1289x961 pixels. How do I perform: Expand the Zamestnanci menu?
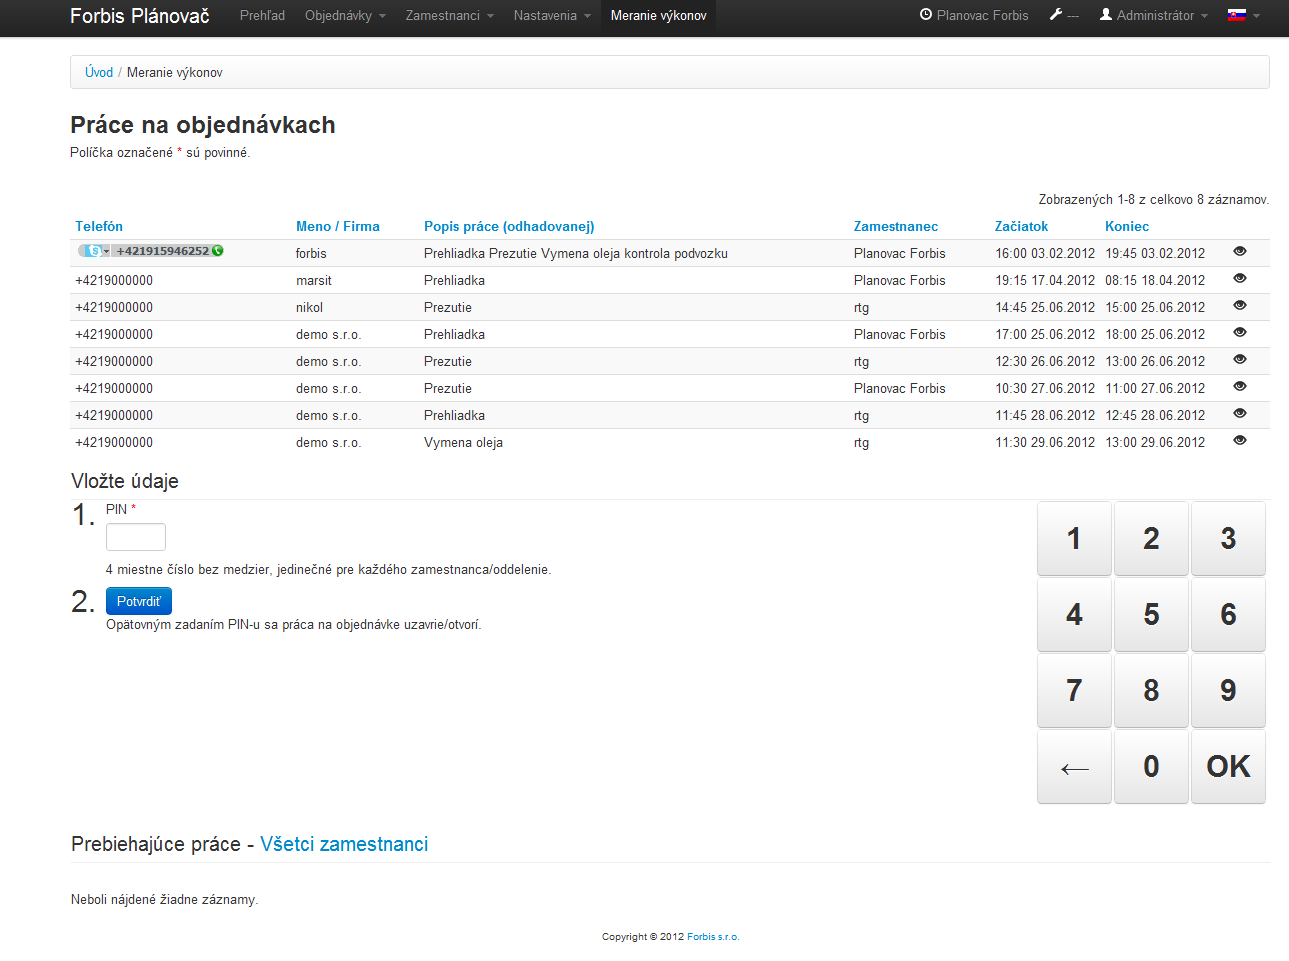pyautogui.click(x=450, y=15)
